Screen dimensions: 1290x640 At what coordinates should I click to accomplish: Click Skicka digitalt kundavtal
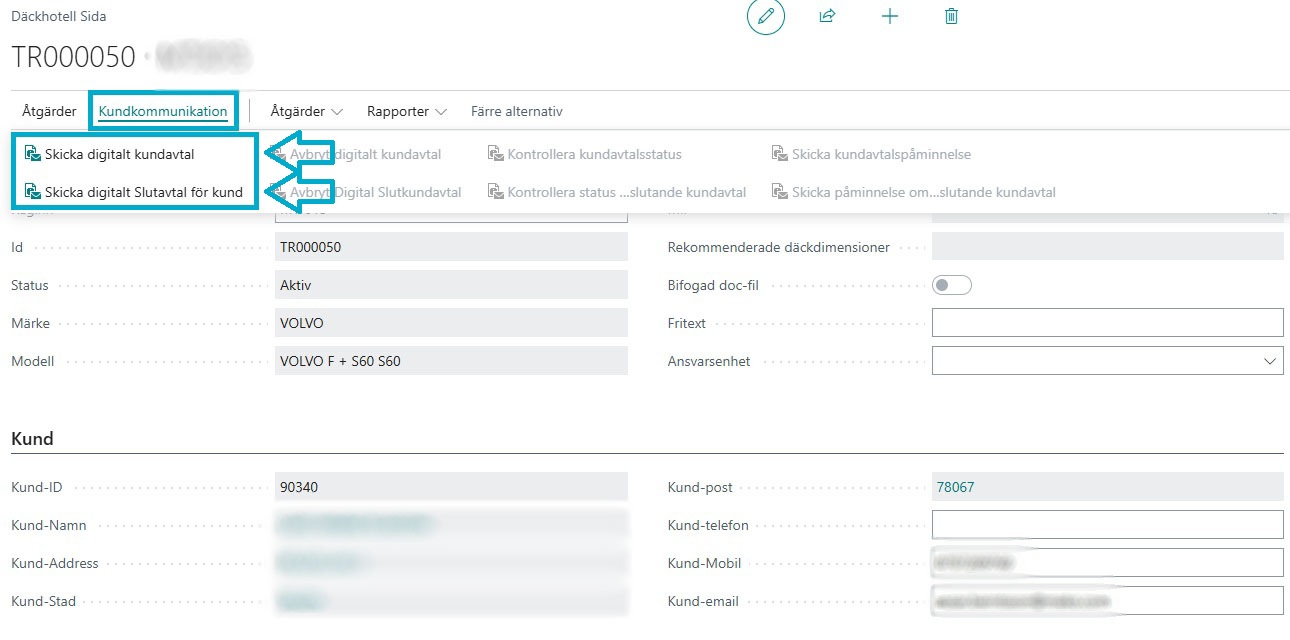(118, 154)
